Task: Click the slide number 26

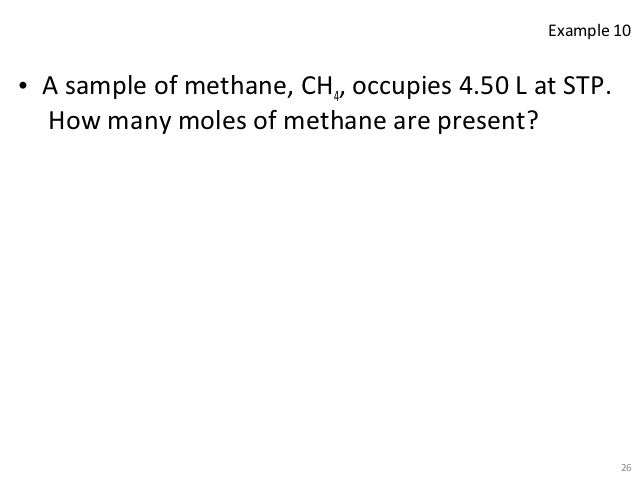Action: 626,468
